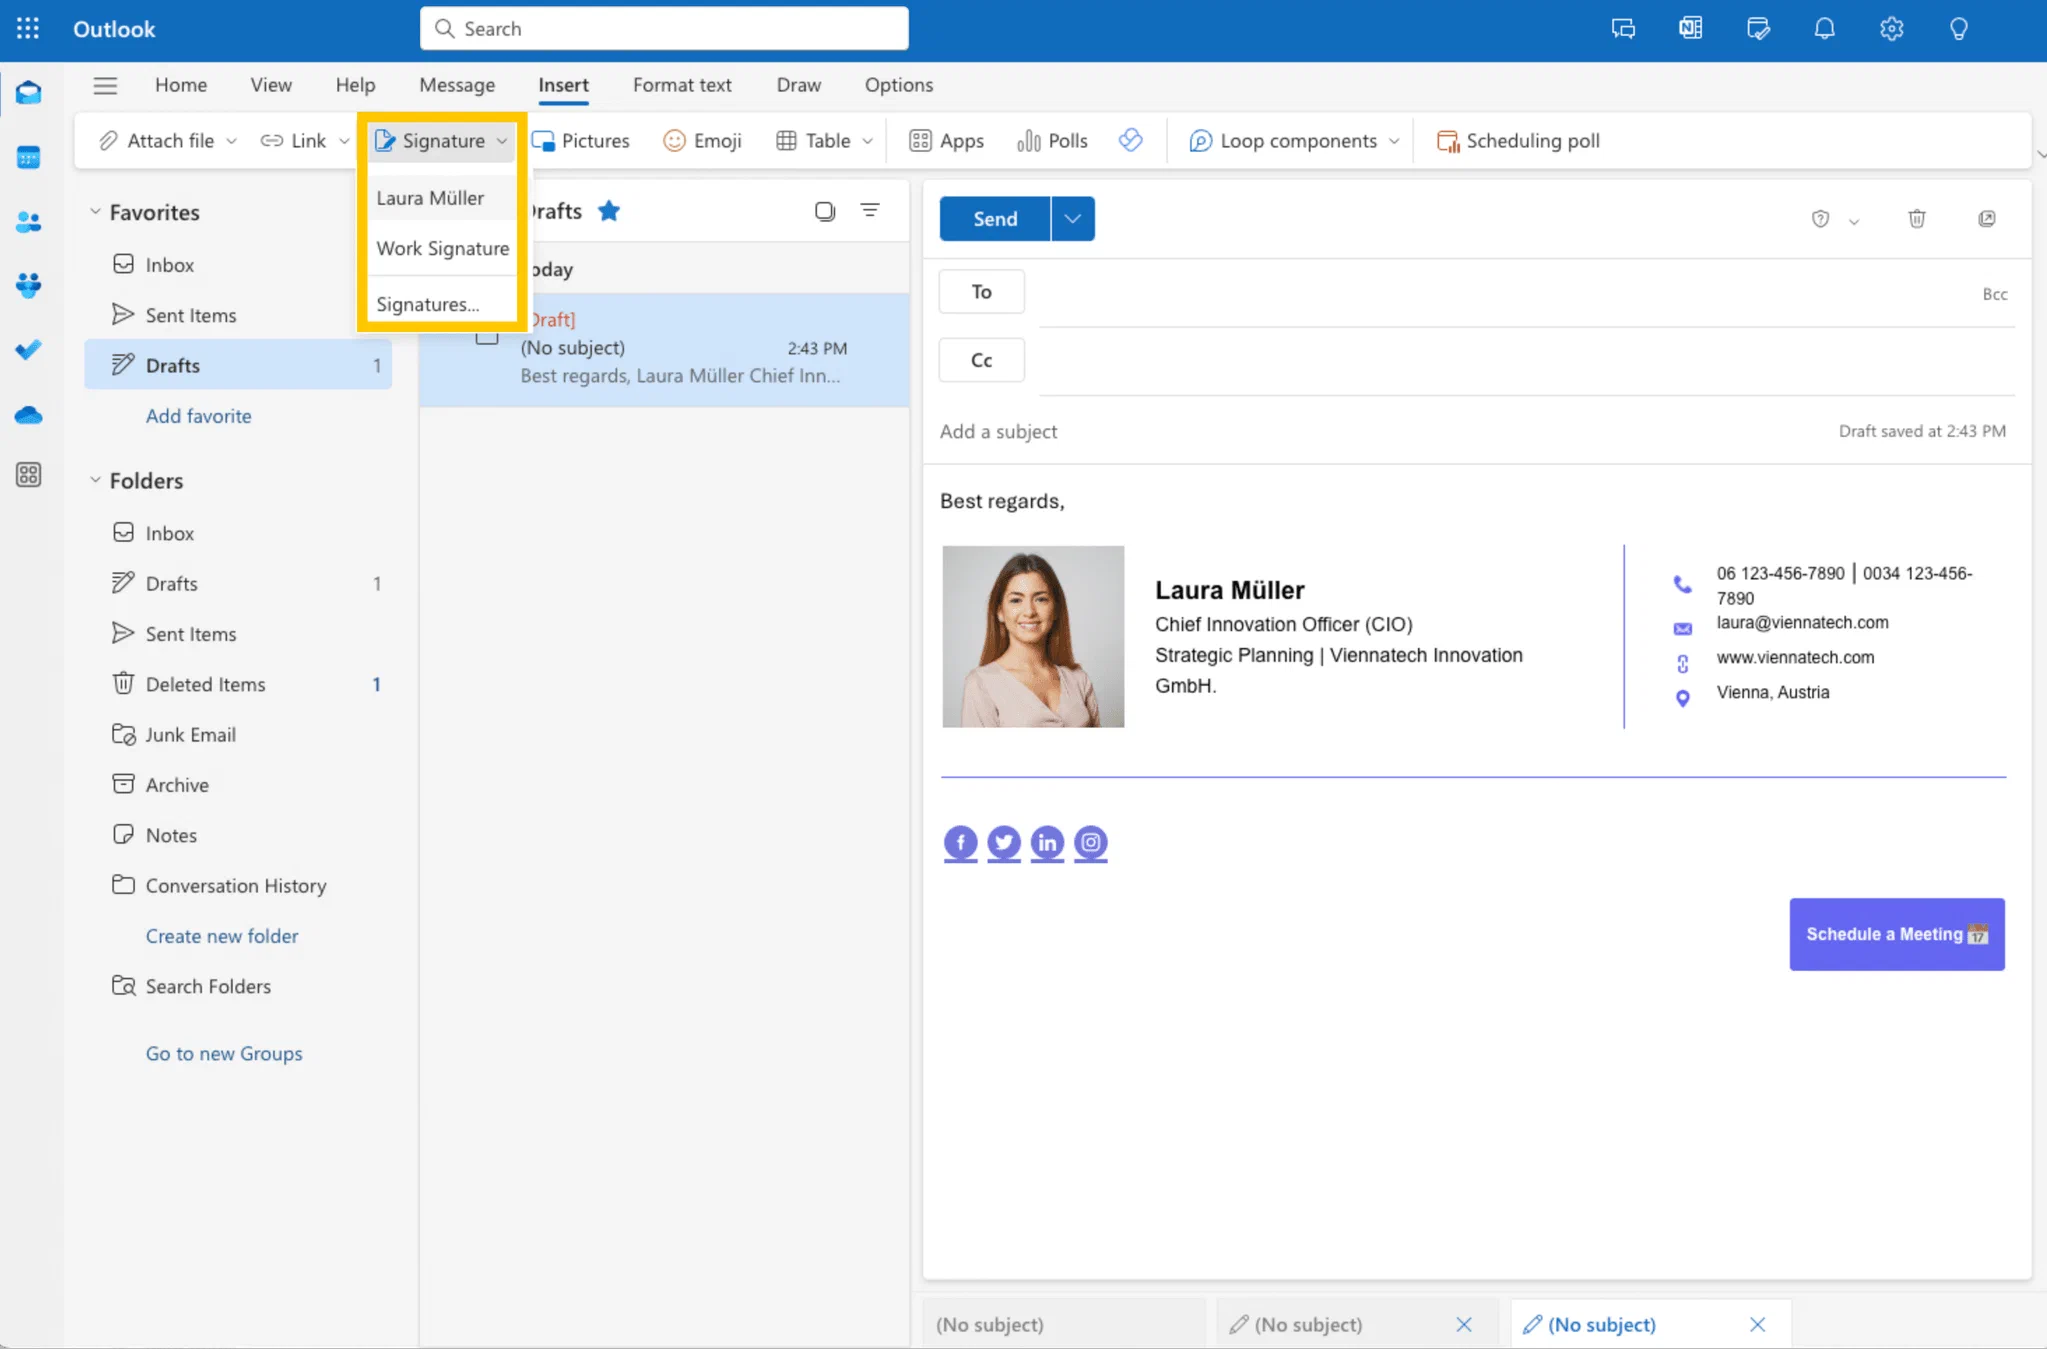Tick the checkbox on the draft message
Viewport: 2047px width, 1349px height.
487,337
